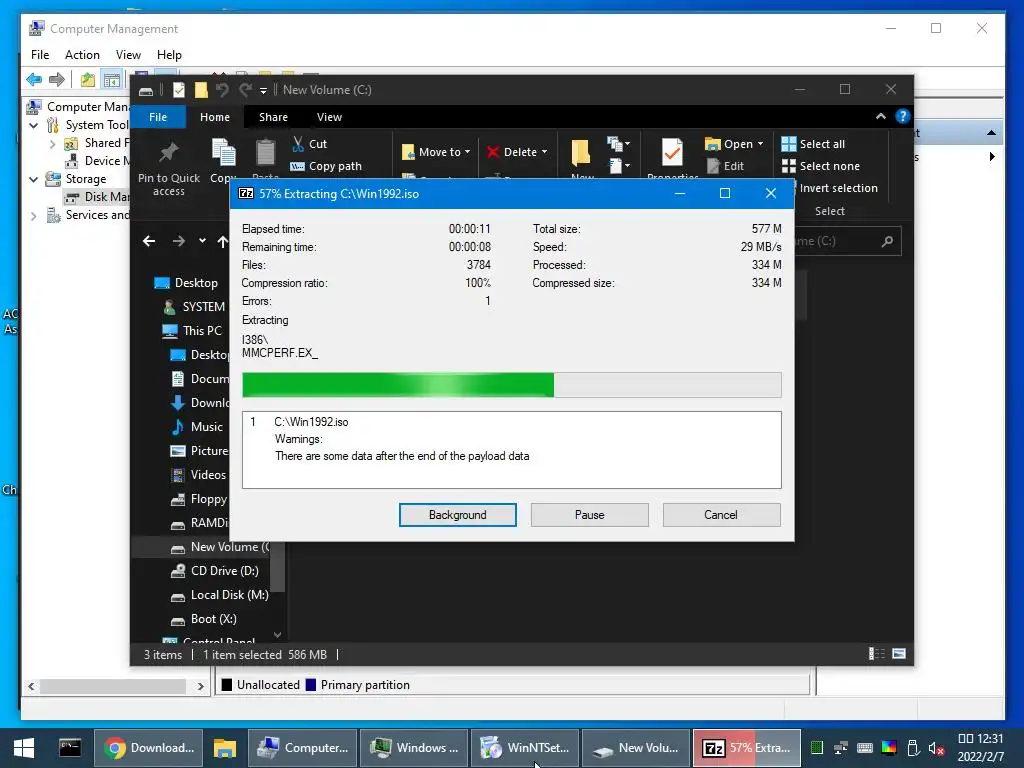1024x768 pixels.
Task: Cancel the 7-Zip extraction
Action: pos(721,515)
